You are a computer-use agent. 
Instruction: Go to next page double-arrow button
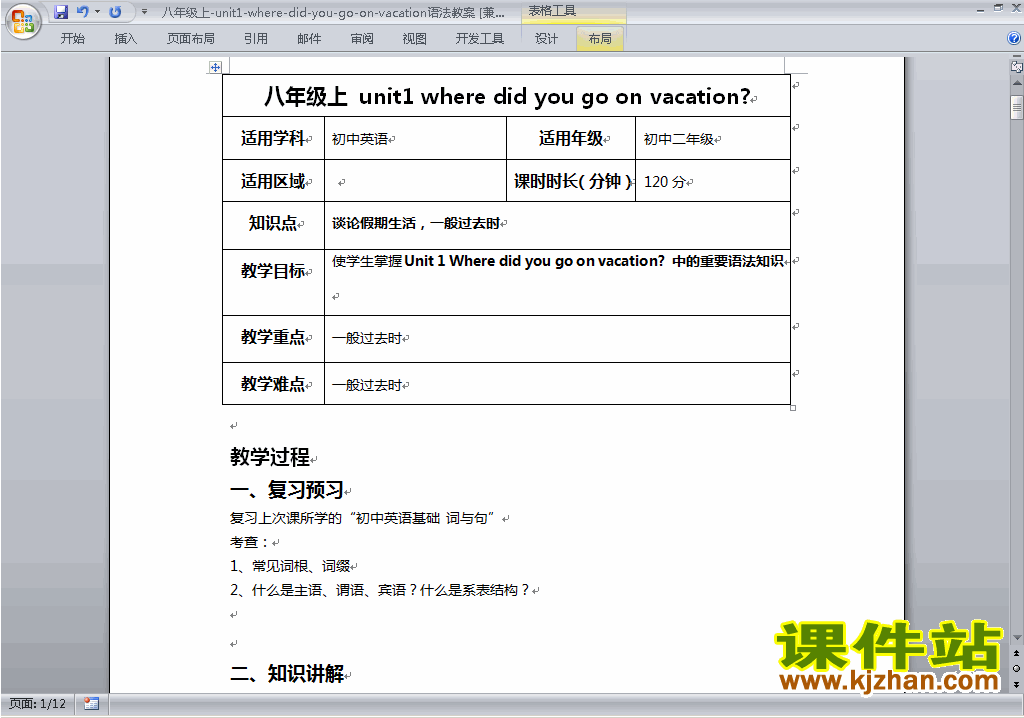1016,684
